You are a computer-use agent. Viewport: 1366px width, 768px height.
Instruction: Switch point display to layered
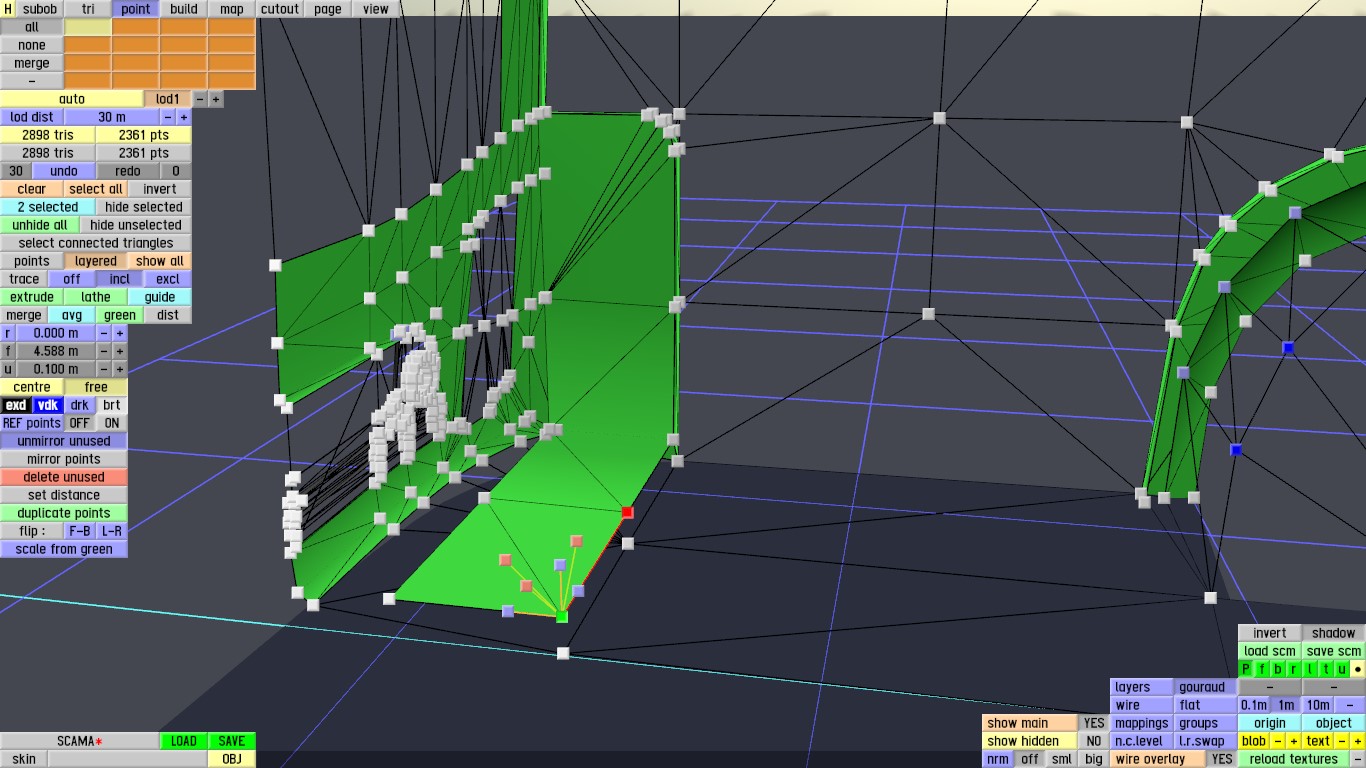96,261
